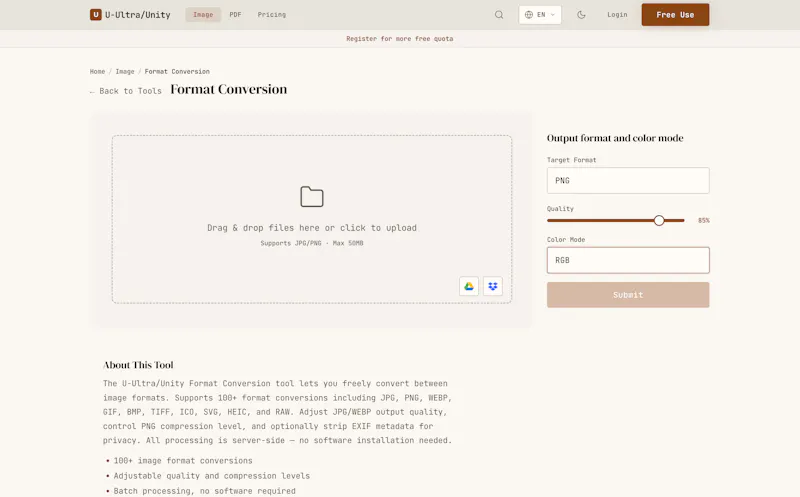Click the U-Ultra/Unity logo icon
The image size is (800, 497).
[95, 15]
